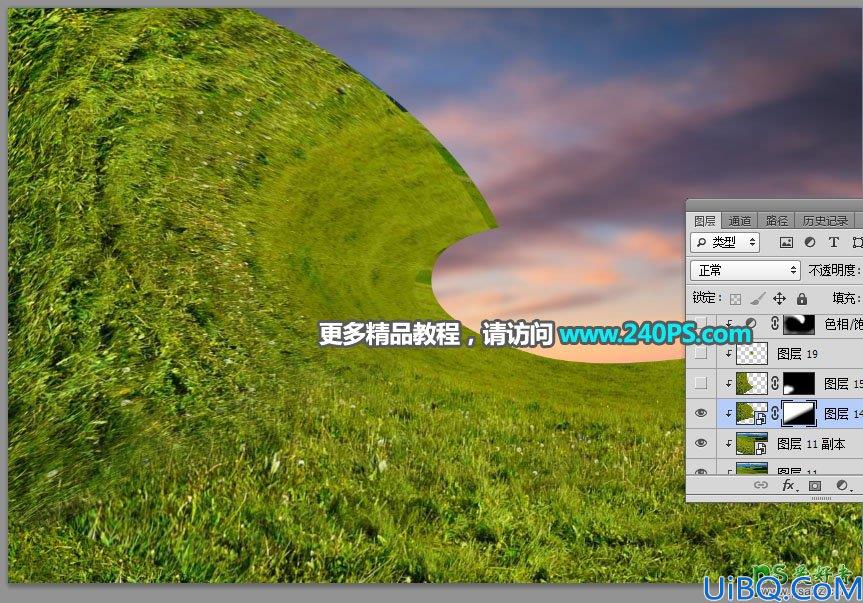The height and width of the screenshot is (603, 863).
Task: Switch to the 路径 (Paths) tab
Action: [x=776, y=221]
